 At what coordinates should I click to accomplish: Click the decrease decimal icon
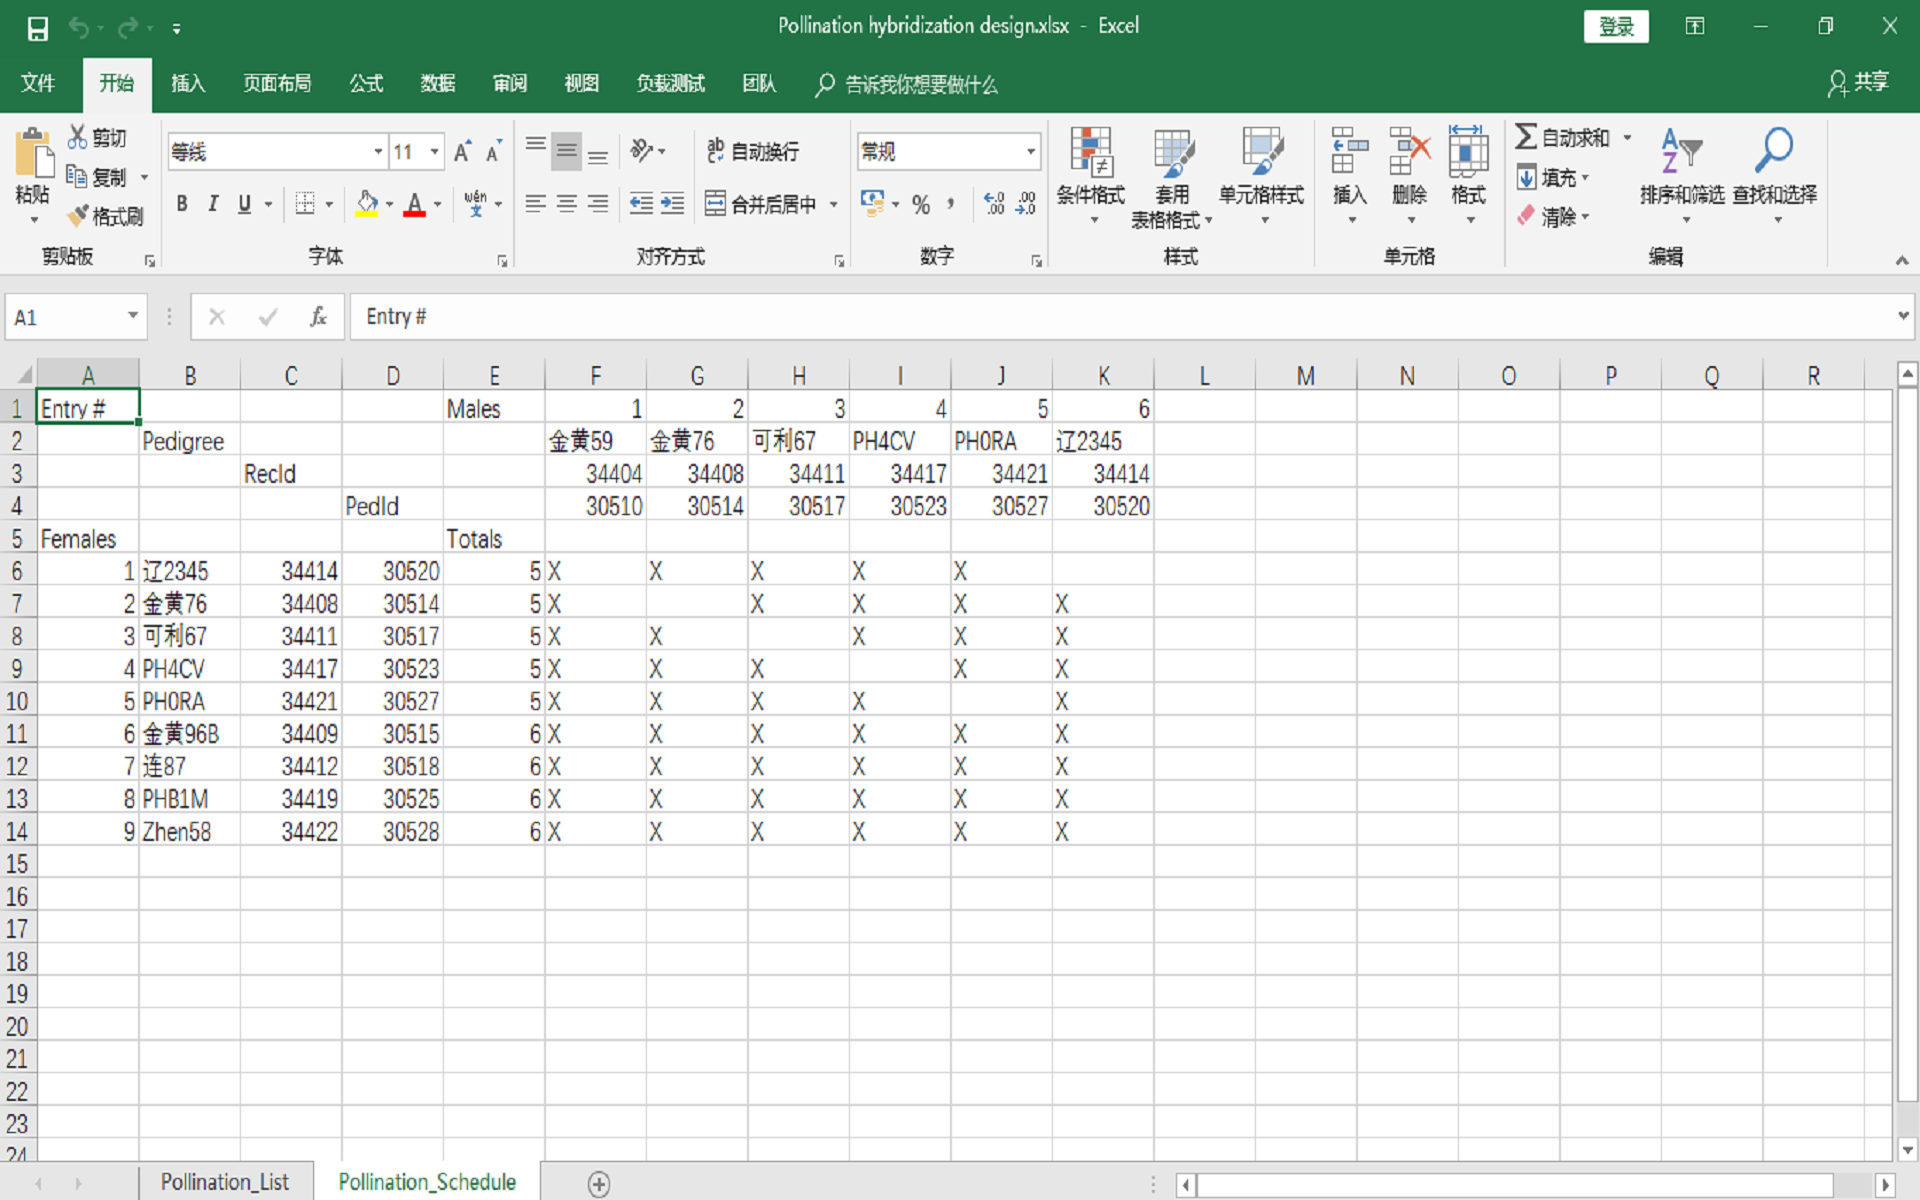tap(1026, 204)
